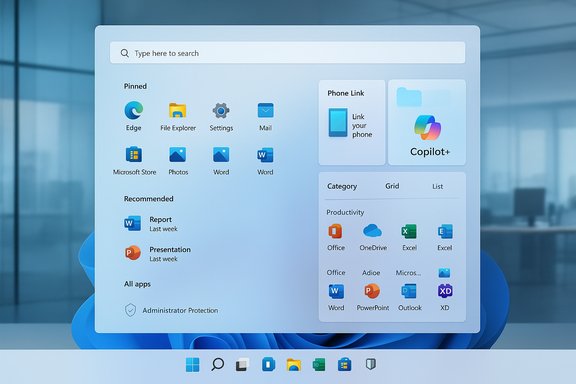Launch Outlook from the category panel
Screen dimensions: 576x384
pyautogui.click(x=409, y=291)
